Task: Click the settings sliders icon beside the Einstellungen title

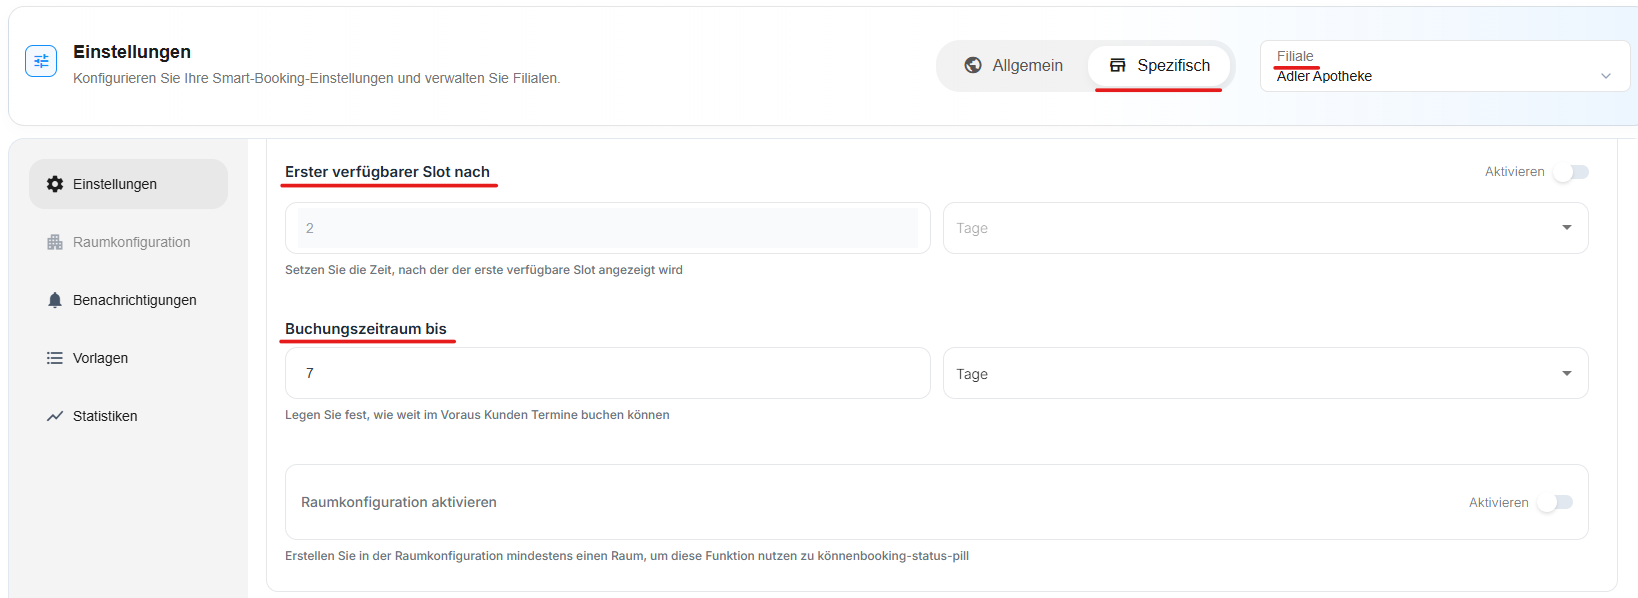Action: coord(41,61)
